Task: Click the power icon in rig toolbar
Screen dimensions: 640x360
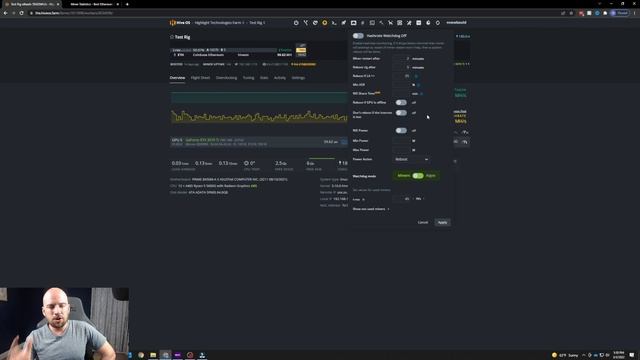Action: [x=296, y=23]
